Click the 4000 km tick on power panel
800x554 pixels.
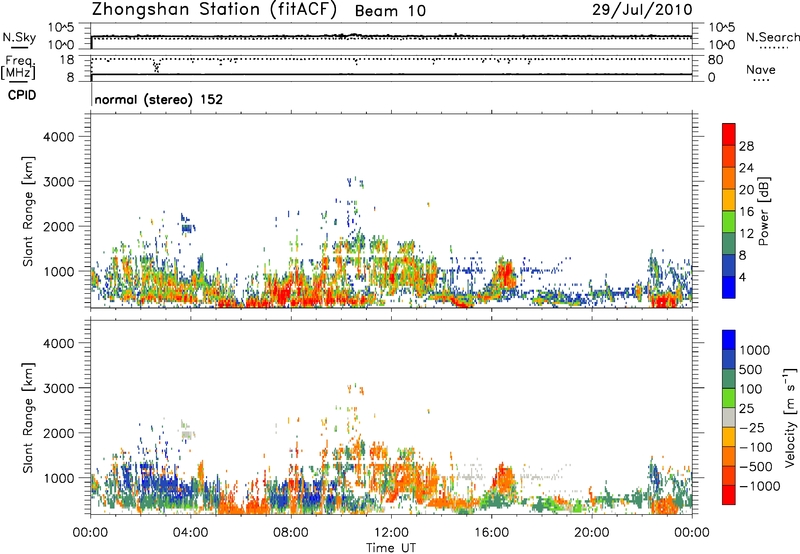[x=58, y=137]
